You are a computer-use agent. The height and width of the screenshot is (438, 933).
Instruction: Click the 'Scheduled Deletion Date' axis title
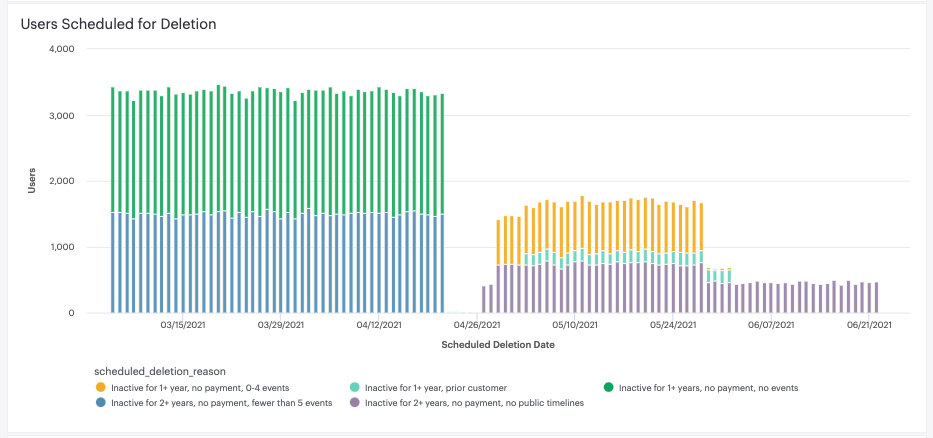coord(497,345)
